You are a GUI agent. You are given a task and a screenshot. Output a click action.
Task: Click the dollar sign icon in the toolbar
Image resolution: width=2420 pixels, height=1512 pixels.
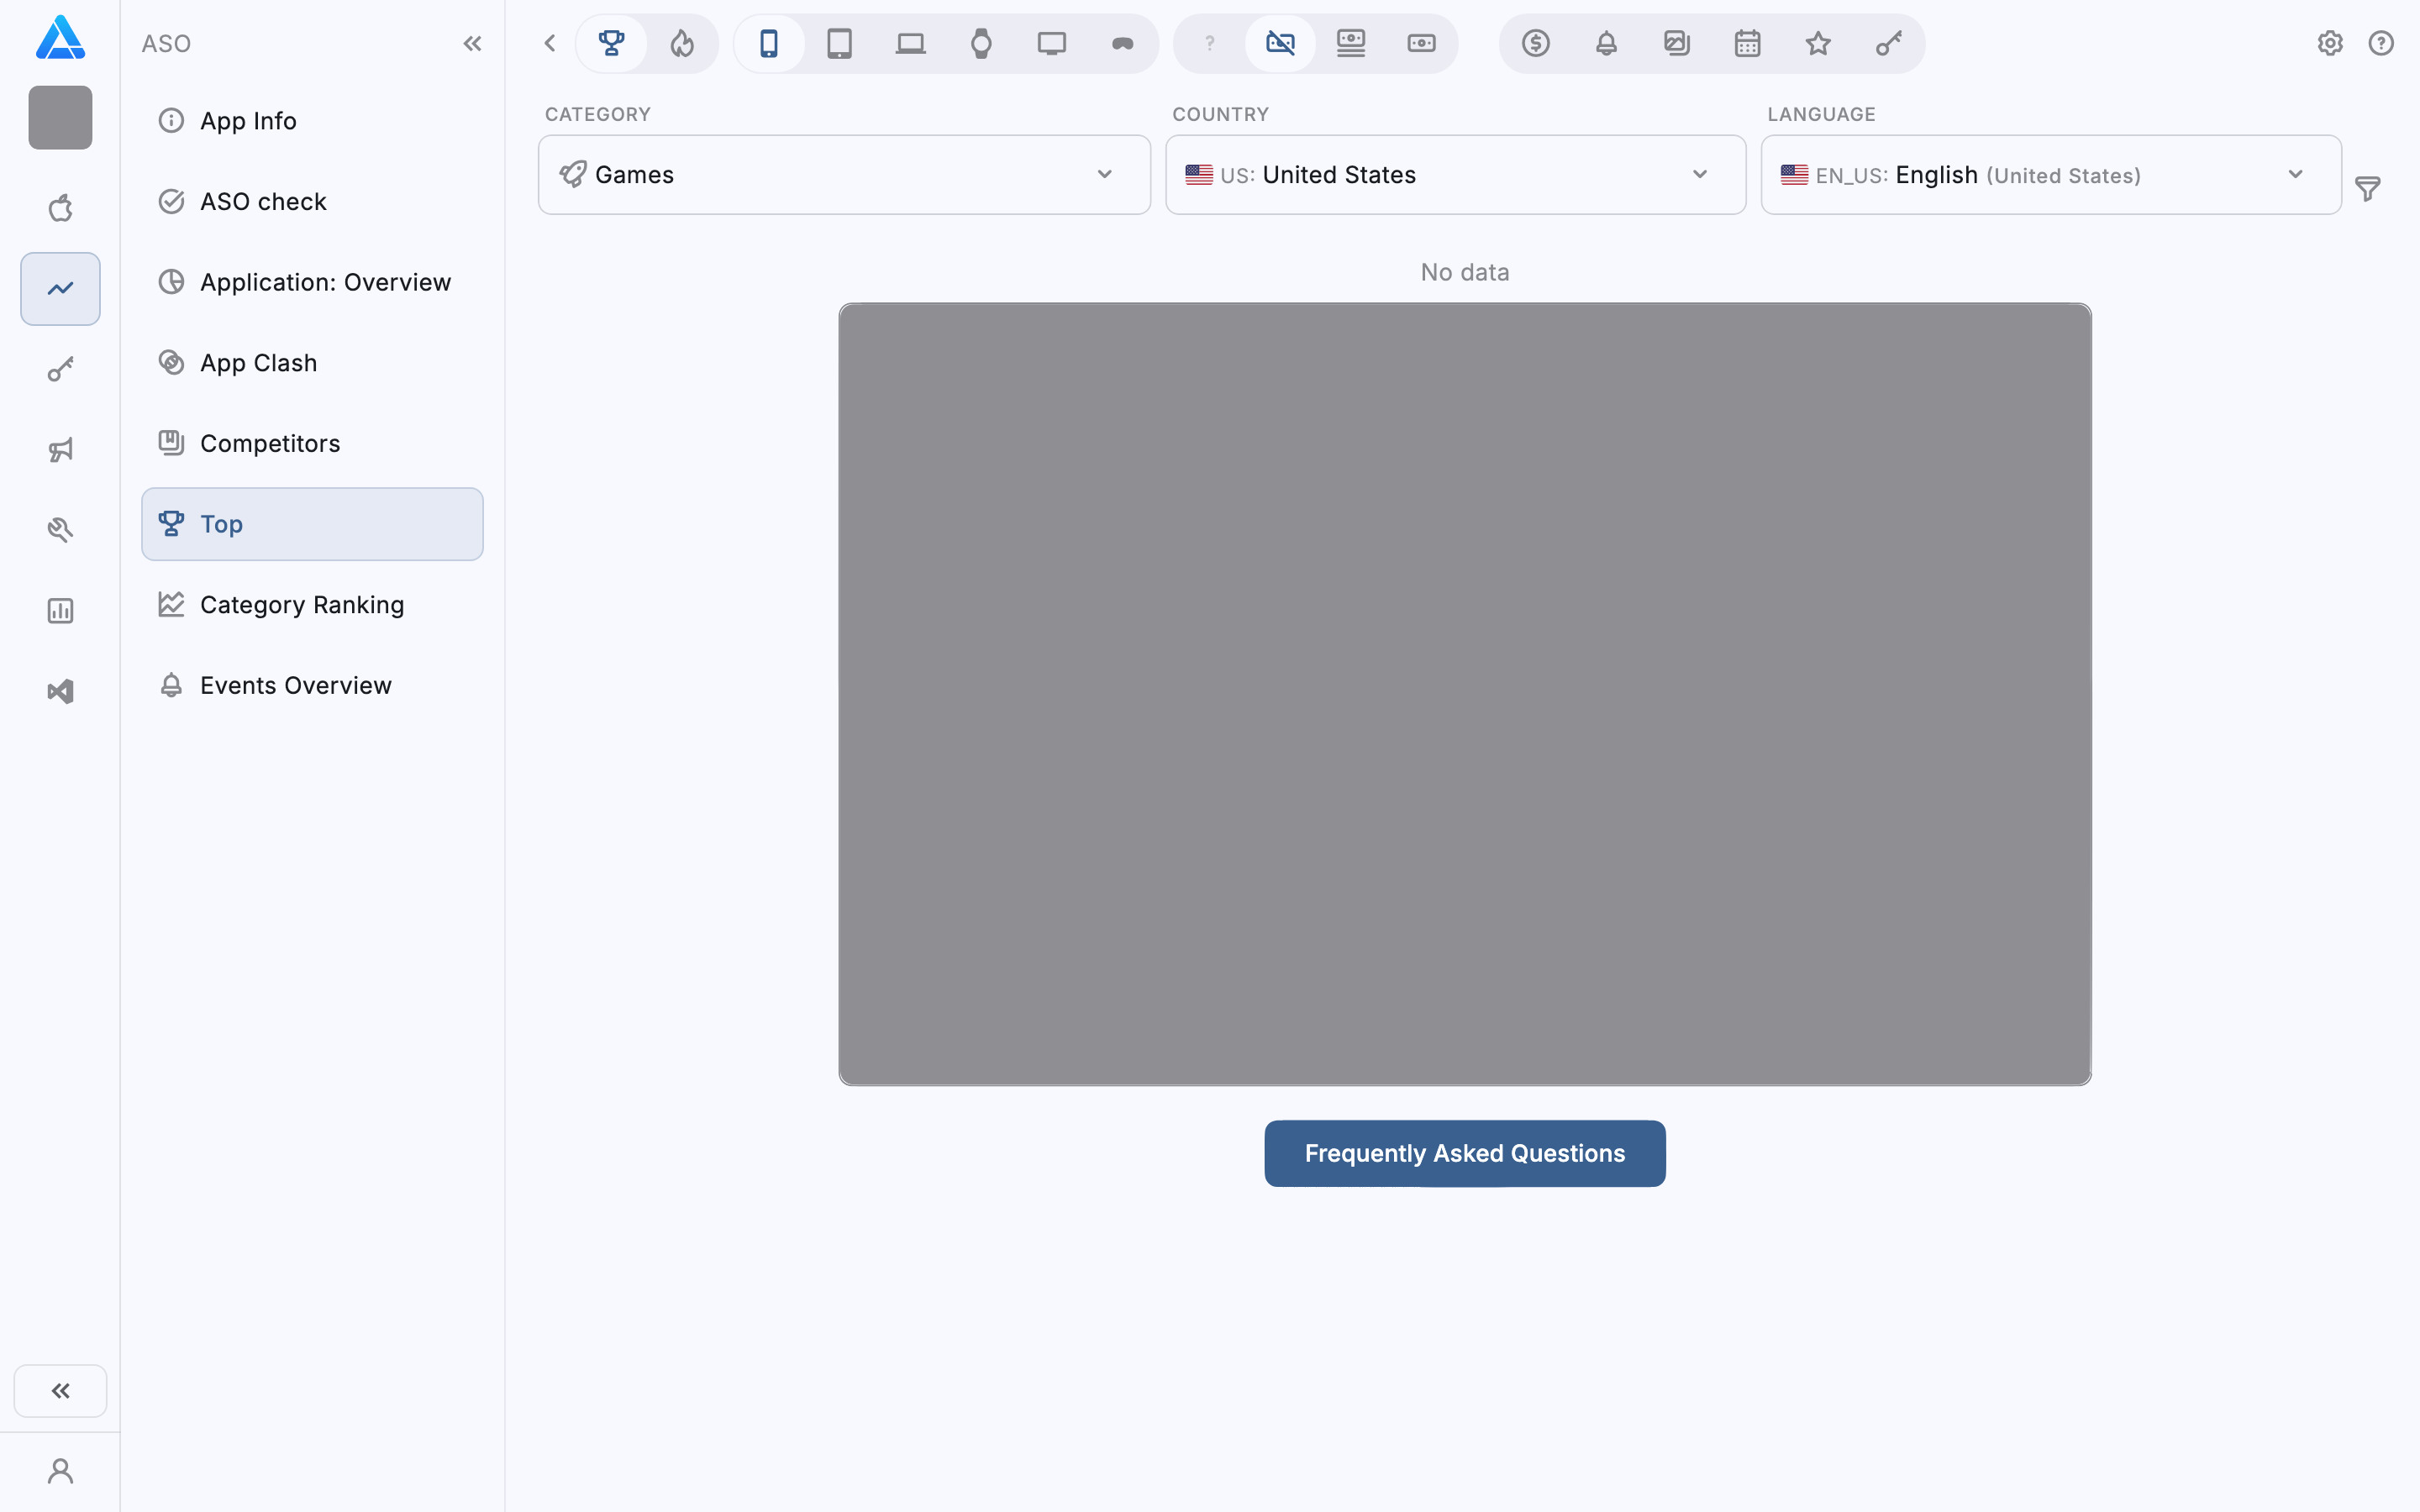(1535, 43)
